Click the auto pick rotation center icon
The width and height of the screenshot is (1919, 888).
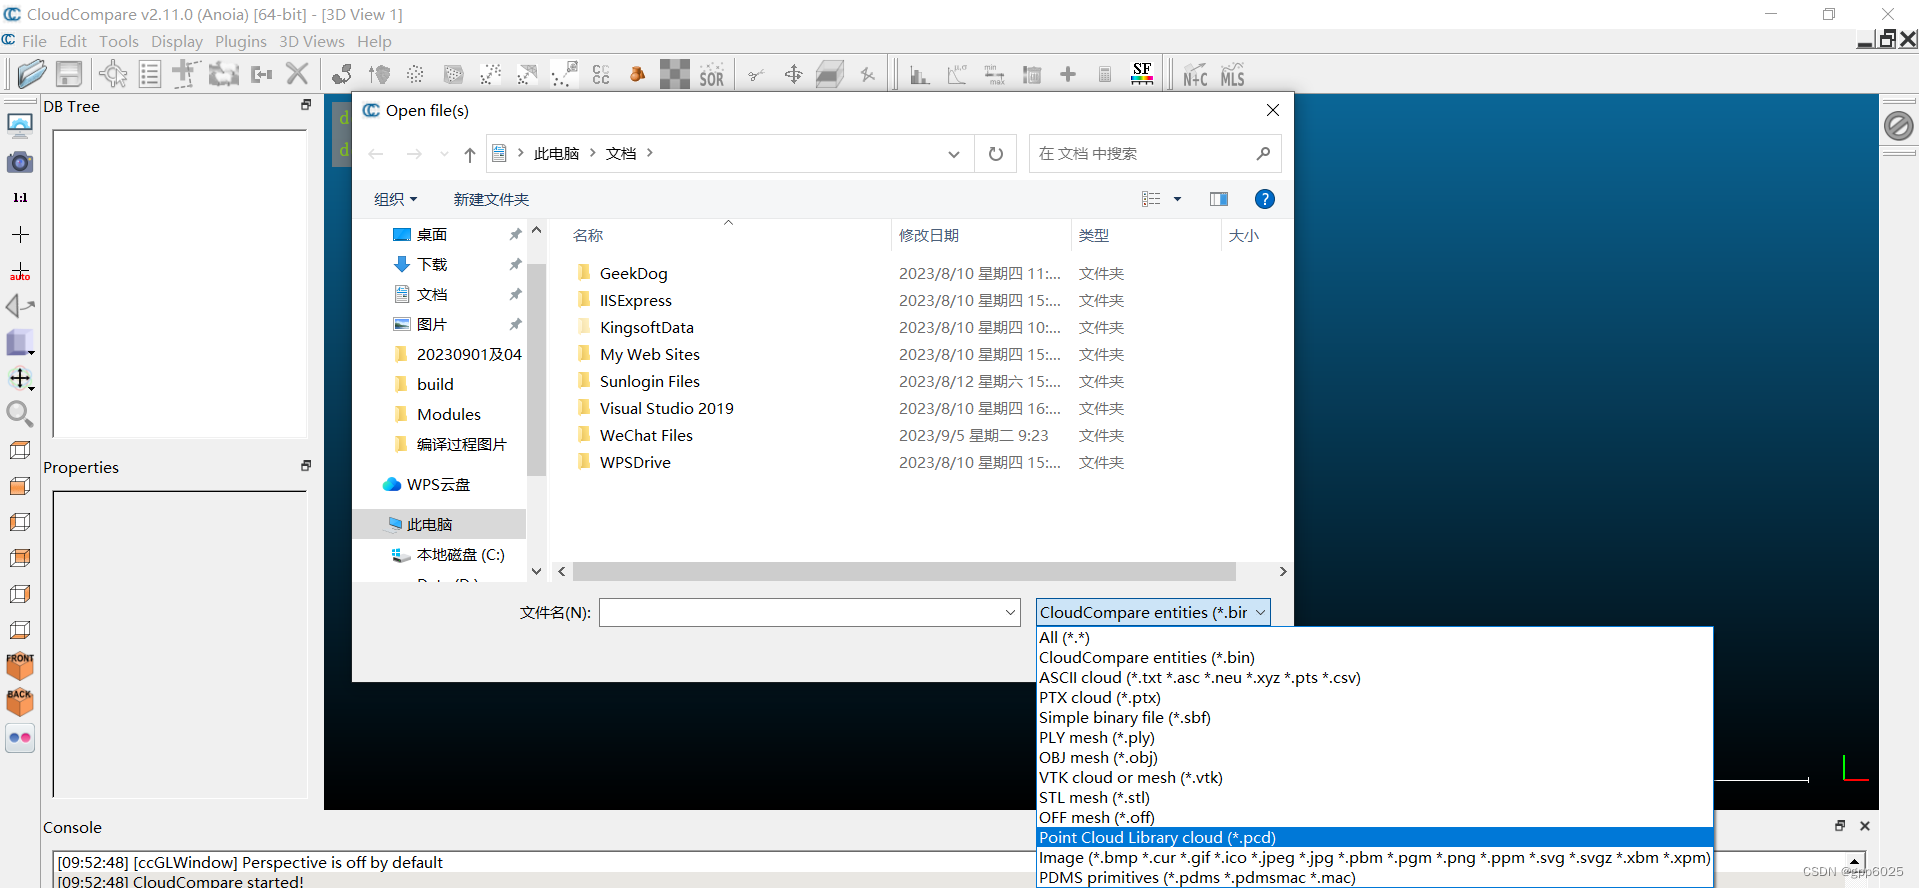click(20, 271)
